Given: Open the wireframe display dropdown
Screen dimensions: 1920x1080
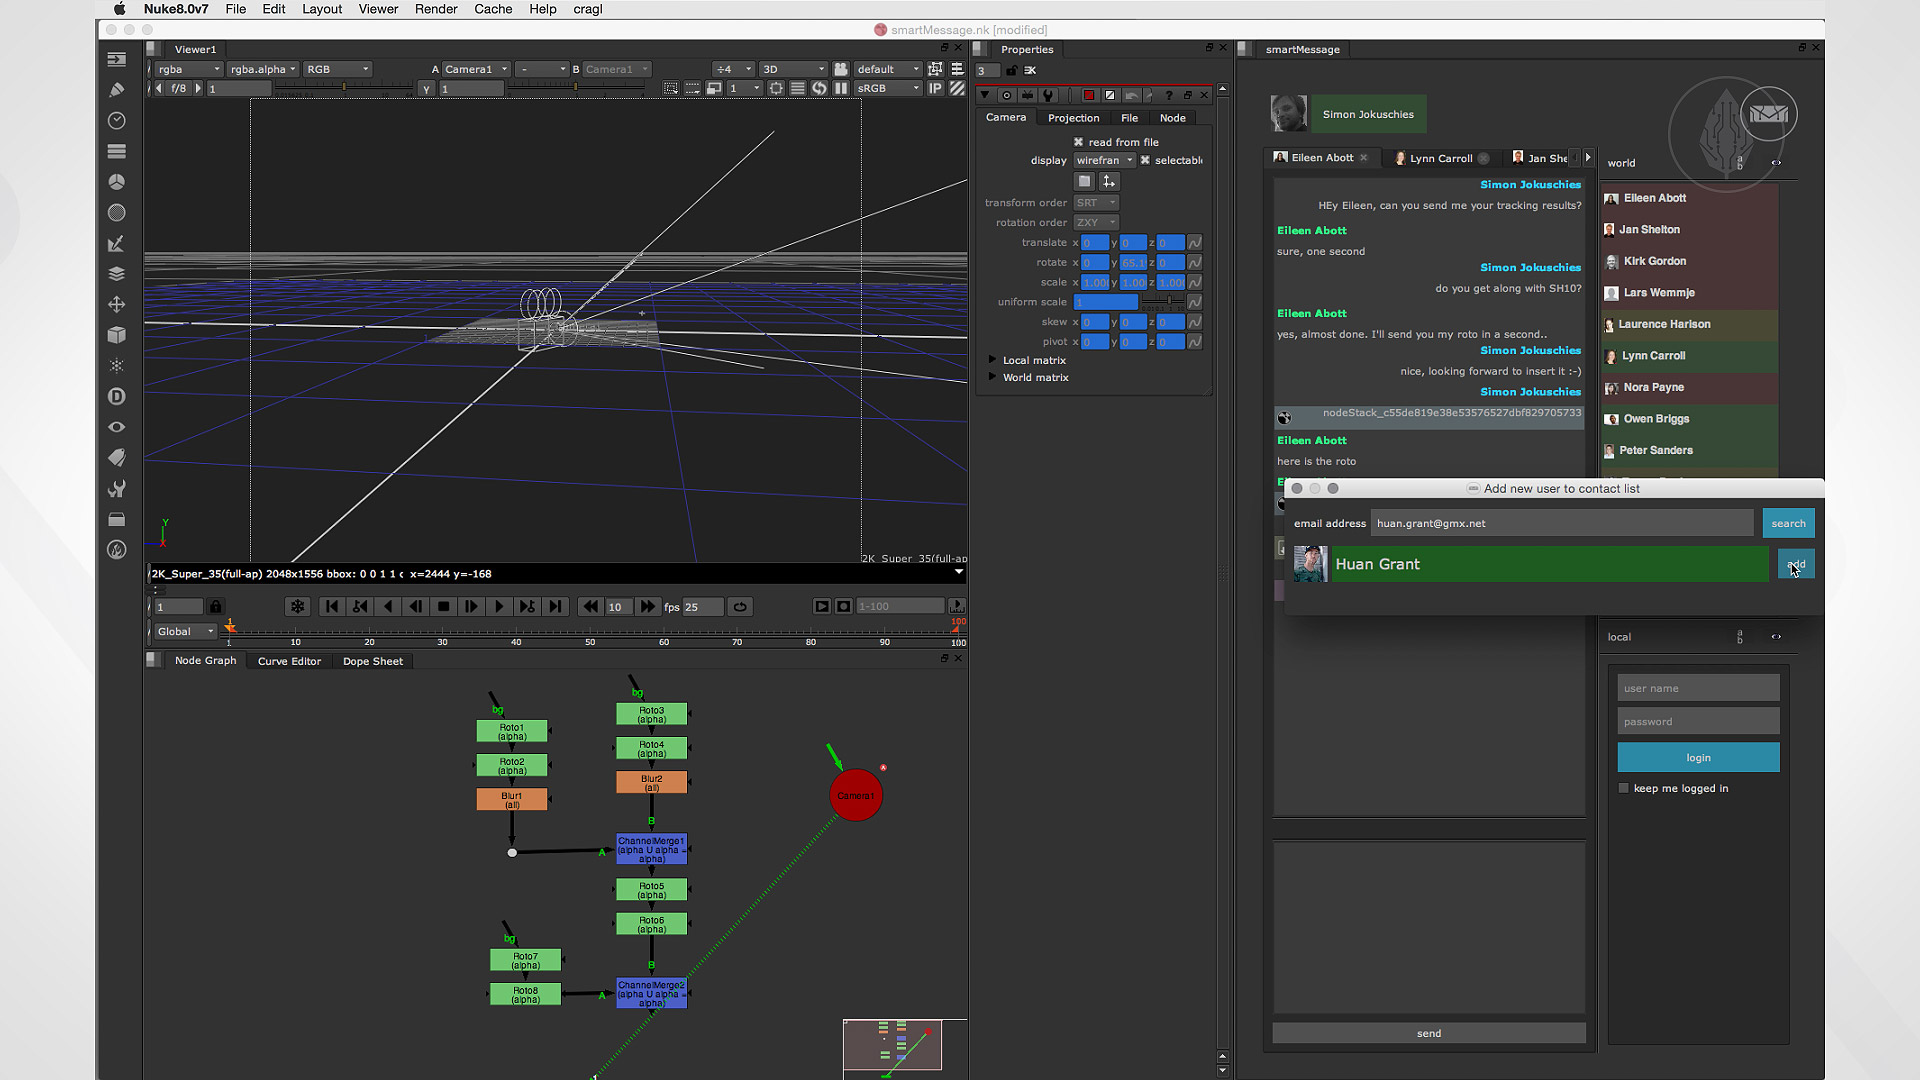Looking at the screenshot, I should click(x=1104, y=160).
